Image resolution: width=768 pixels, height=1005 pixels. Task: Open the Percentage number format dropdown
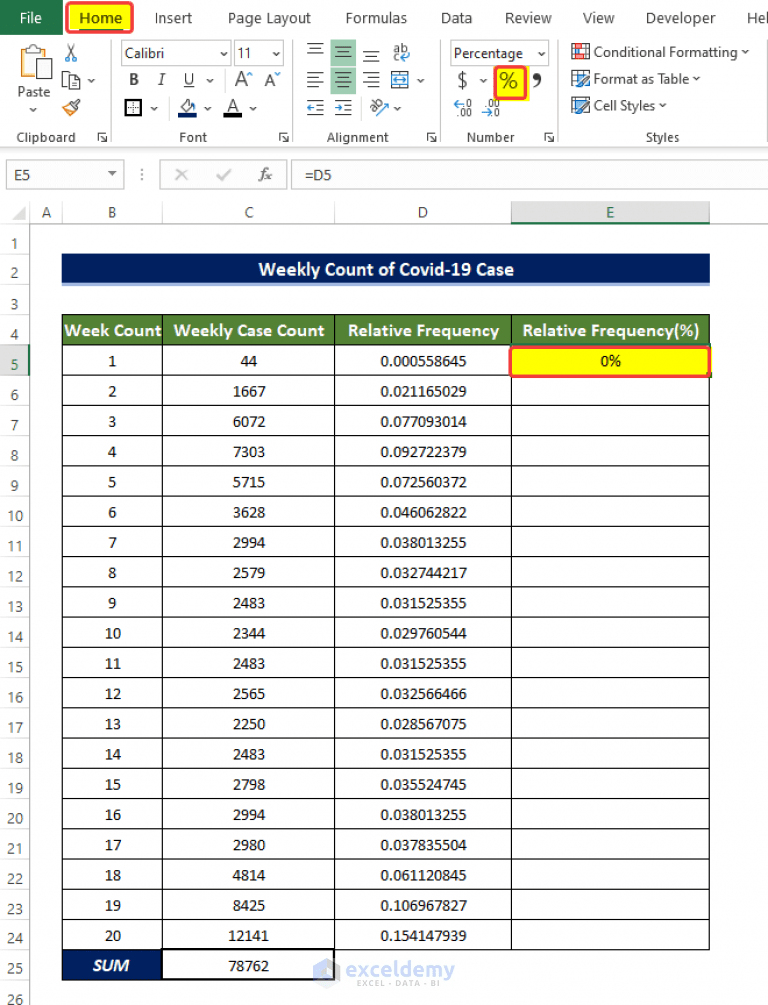pyautogui.click(x=542, y=53)
